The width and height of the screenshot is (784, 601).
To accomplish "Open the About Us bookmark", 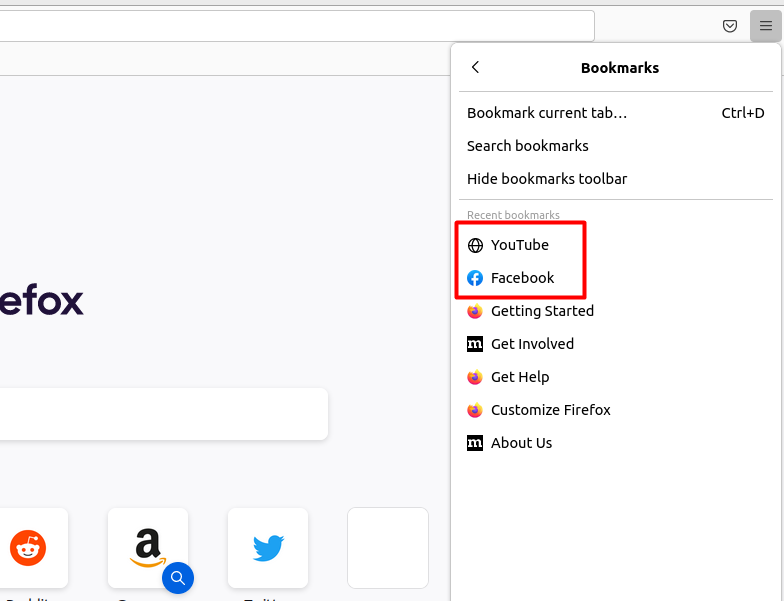I will (x=616, y=443).
